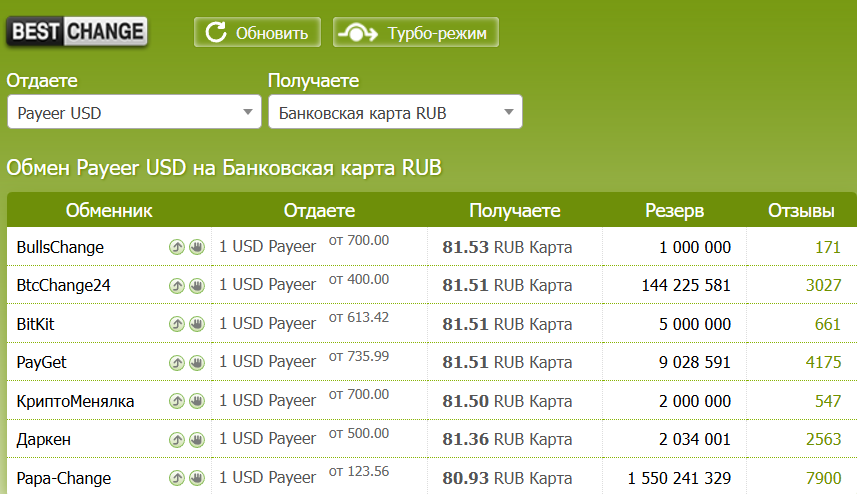Click the 144 225 581 reserve value
The image size is (858, 503).
pyautogui.click(x=686, y=286)
